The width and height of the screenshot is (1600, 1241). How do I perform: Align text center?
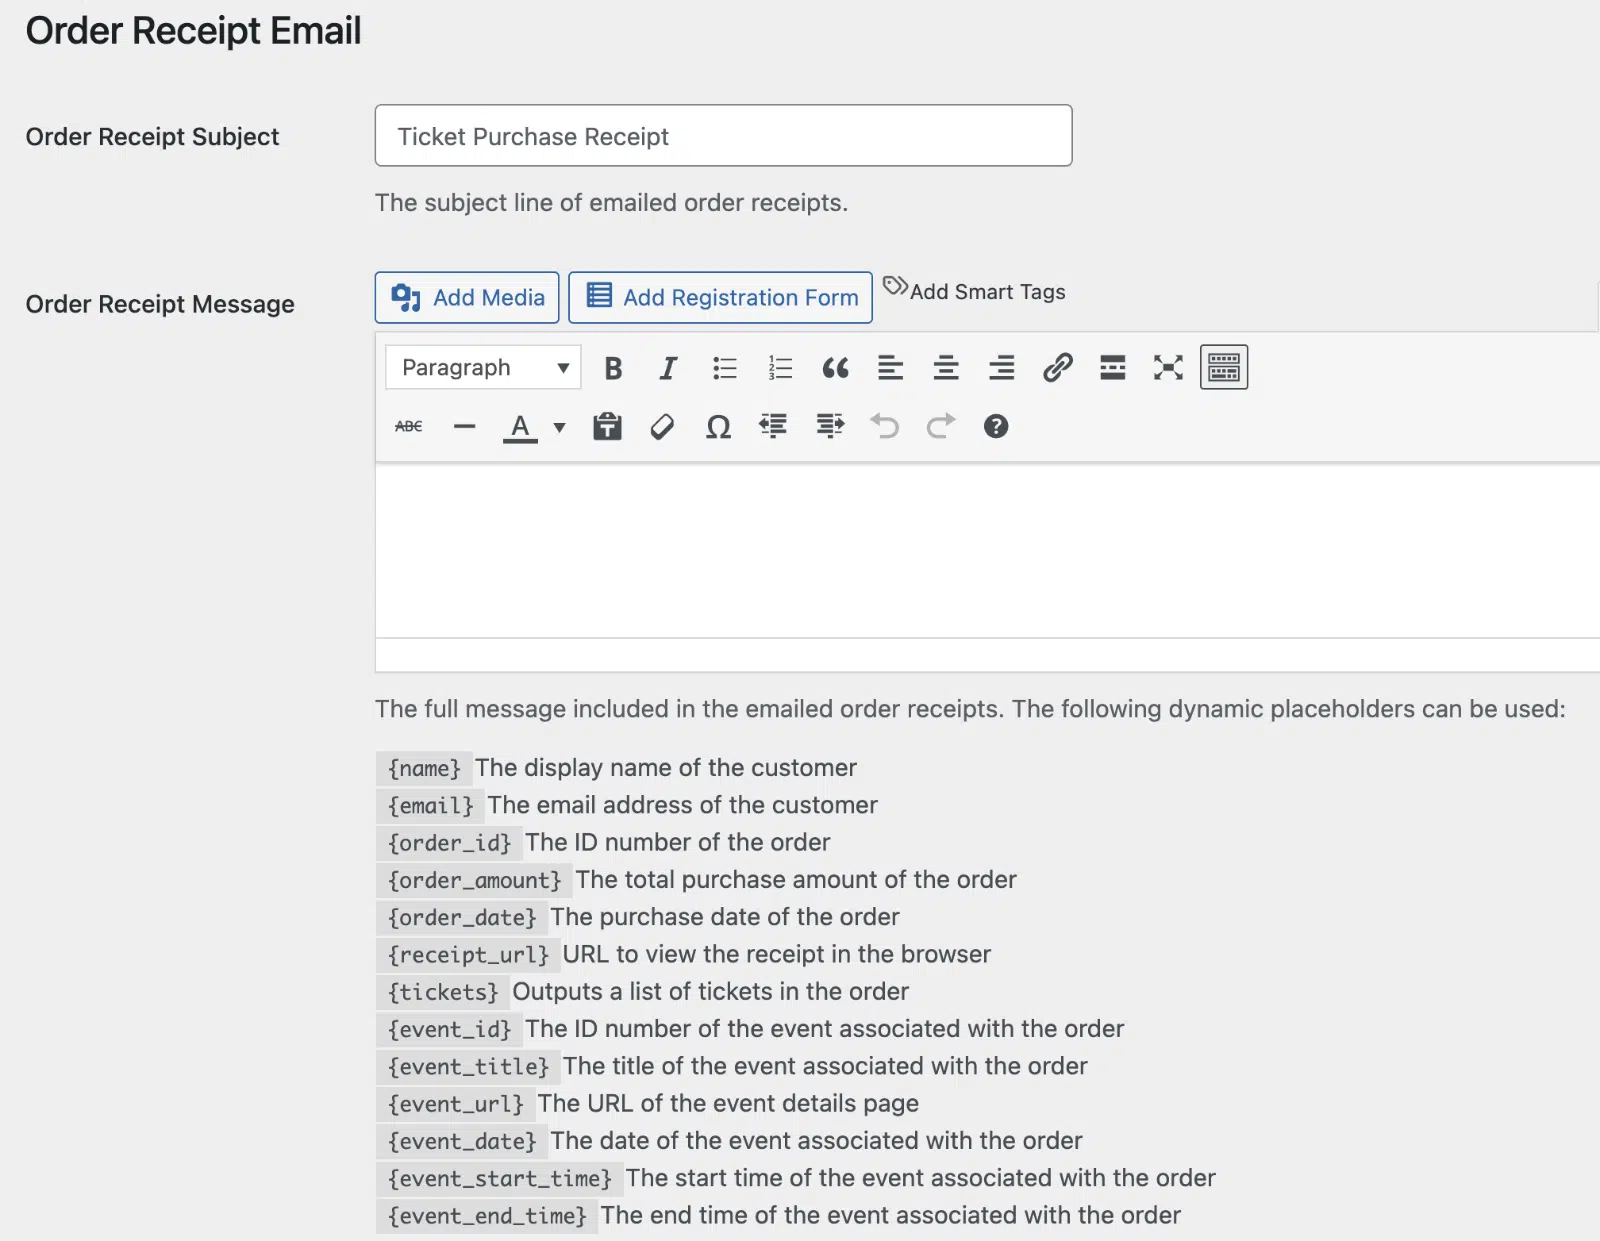946,368
